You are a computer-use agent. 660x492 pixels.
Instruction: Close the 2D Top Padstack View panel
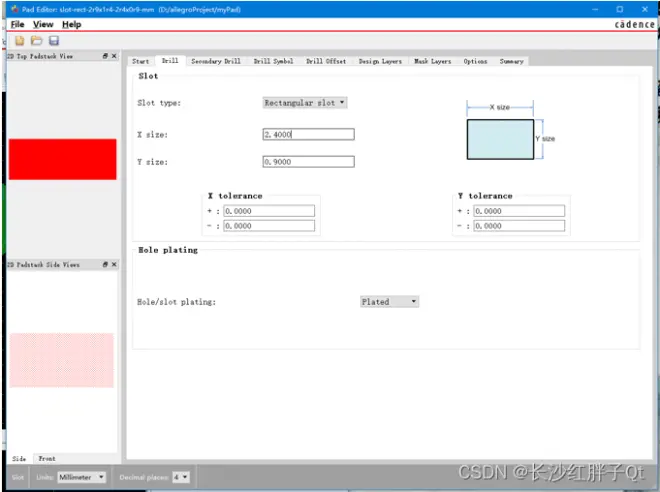114,56
